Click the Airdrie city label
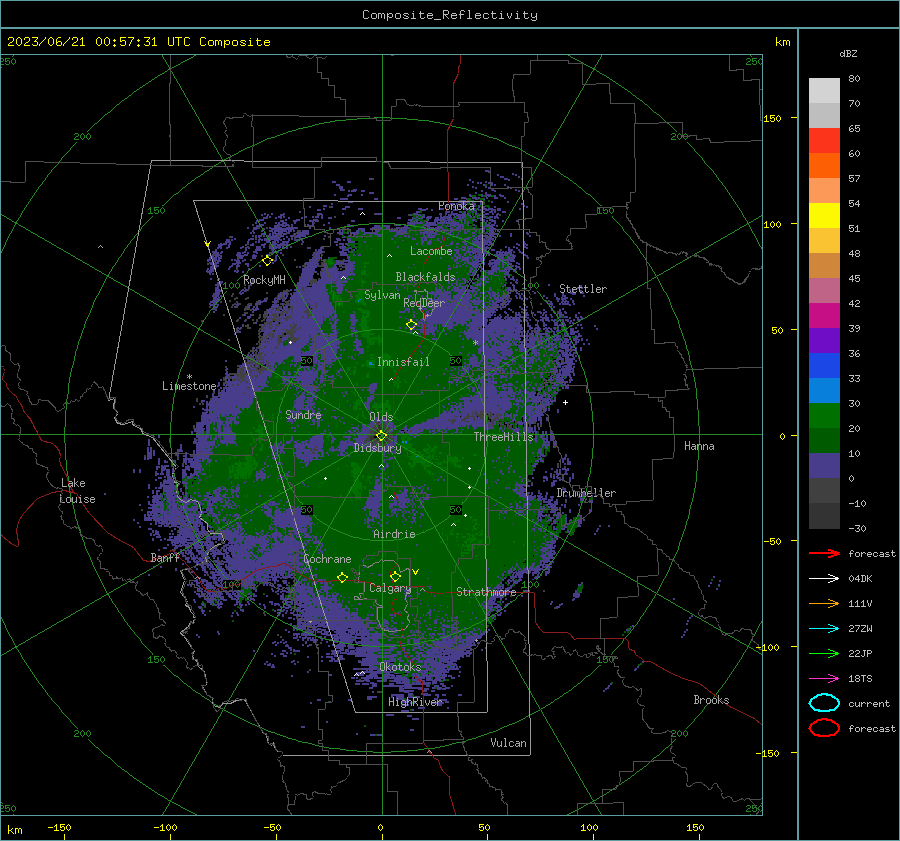Screen dimensions: 900x841 pos(394,534)
